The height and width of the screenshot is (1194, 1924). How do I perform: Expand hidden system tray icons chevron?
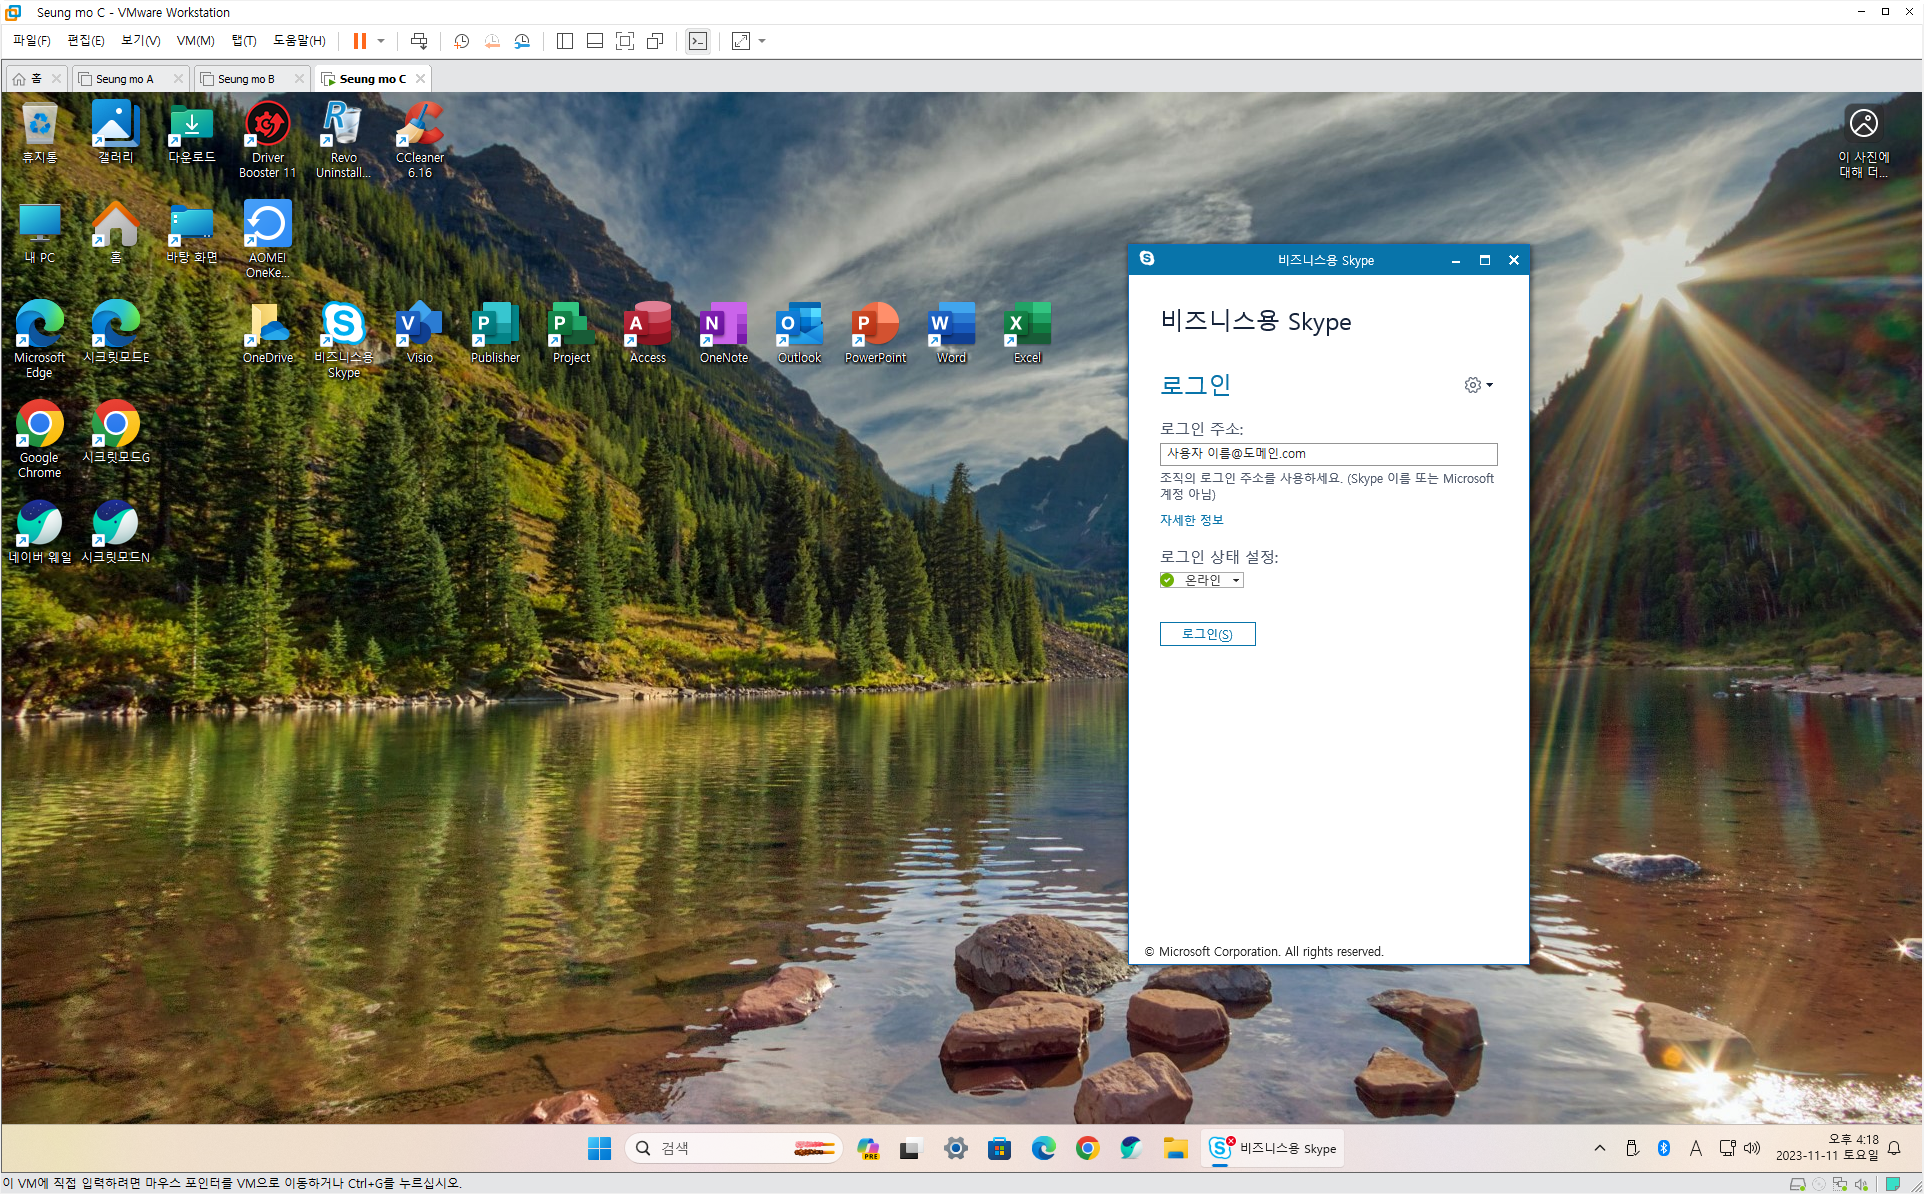pos(1600,1148)
